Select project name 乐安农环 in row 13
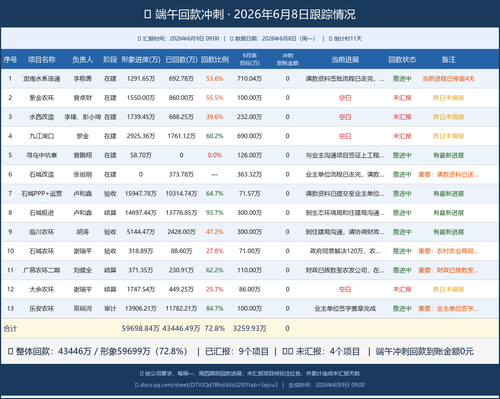The height and width of the screenshot is (399, 500). [x=42, y=309]
